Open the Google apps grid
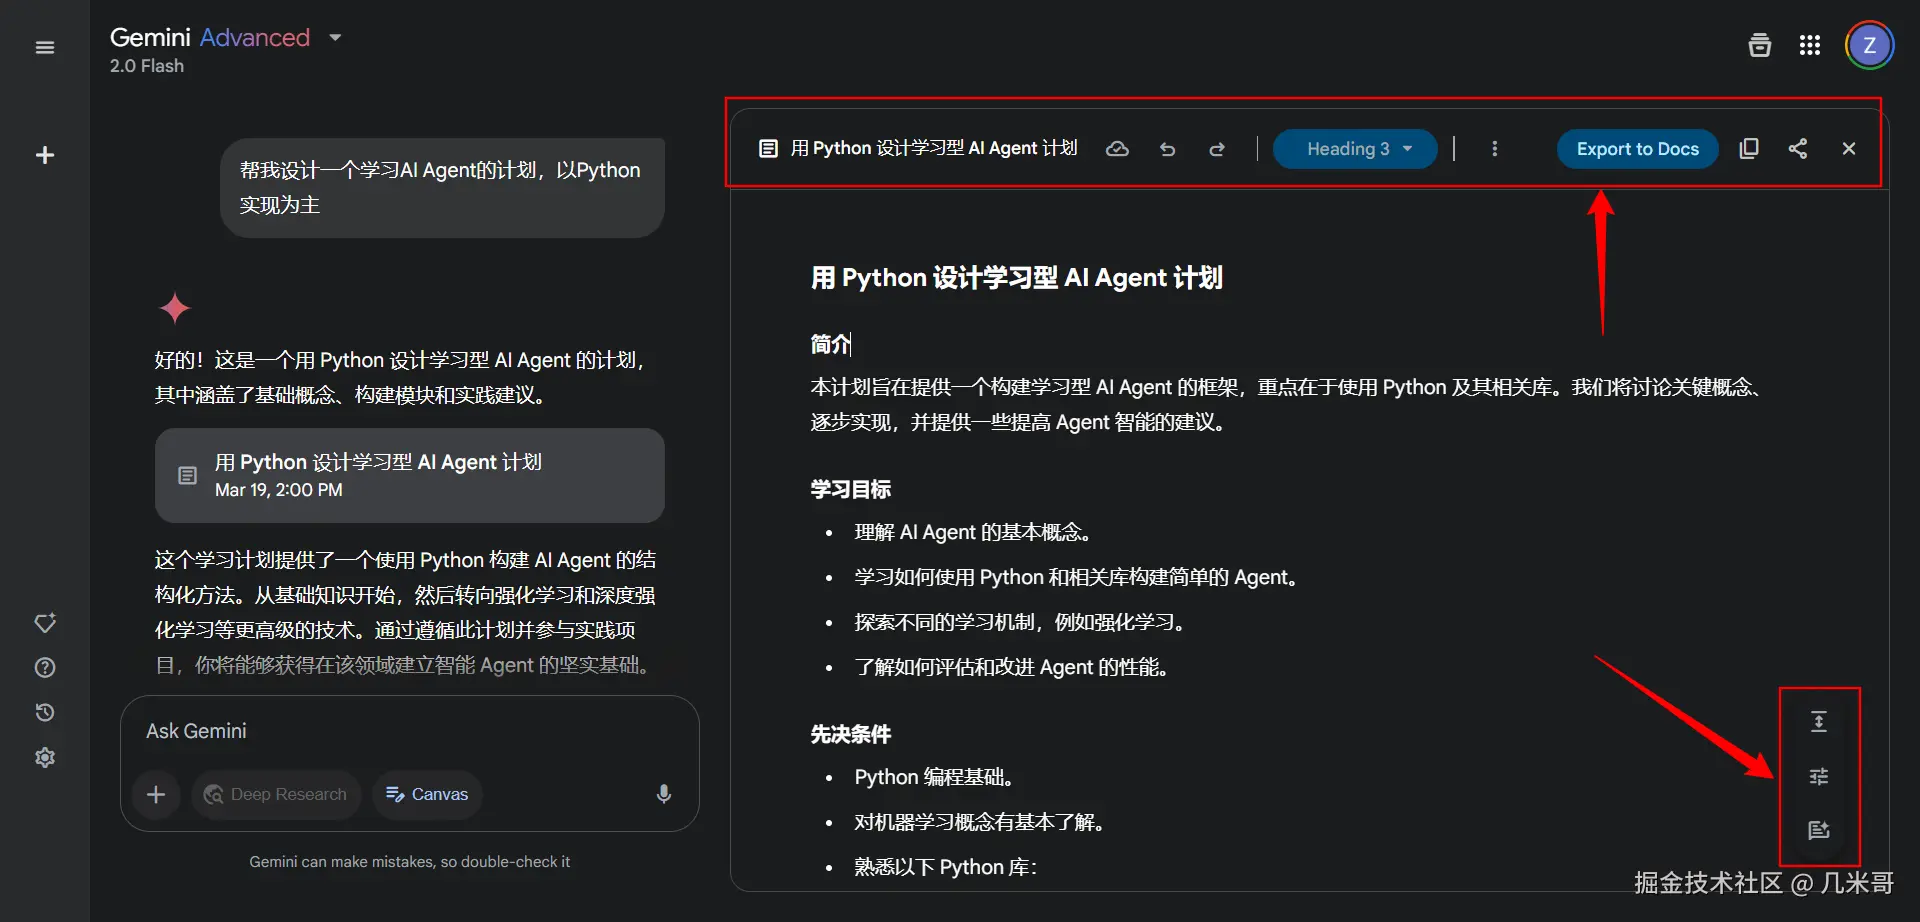This screenshot has width=1920, height=922. 1810,45
